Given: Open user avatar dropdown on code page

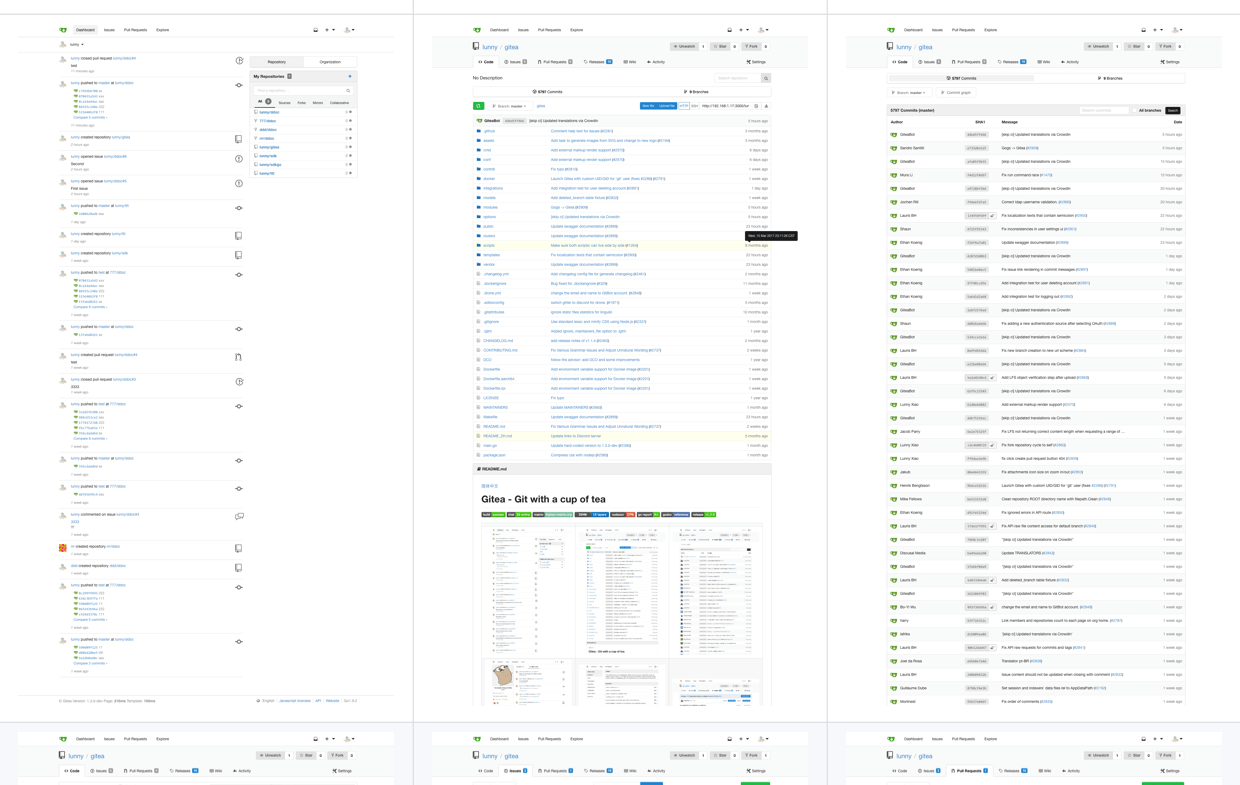Looking at the screenshot, I should tap(763, 30).
